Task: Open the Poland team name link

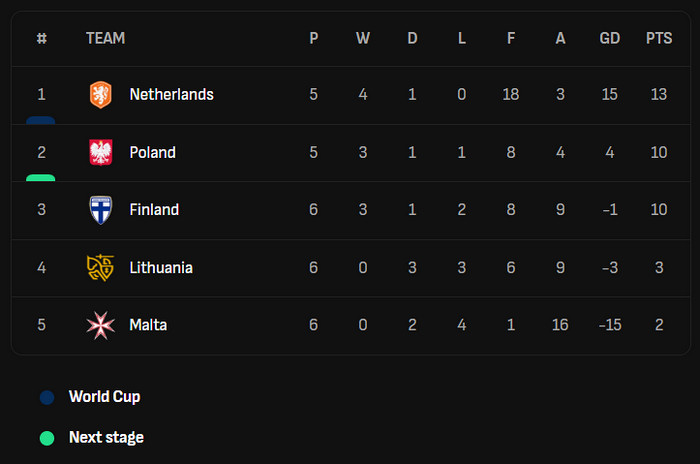Action: [152, 153]
